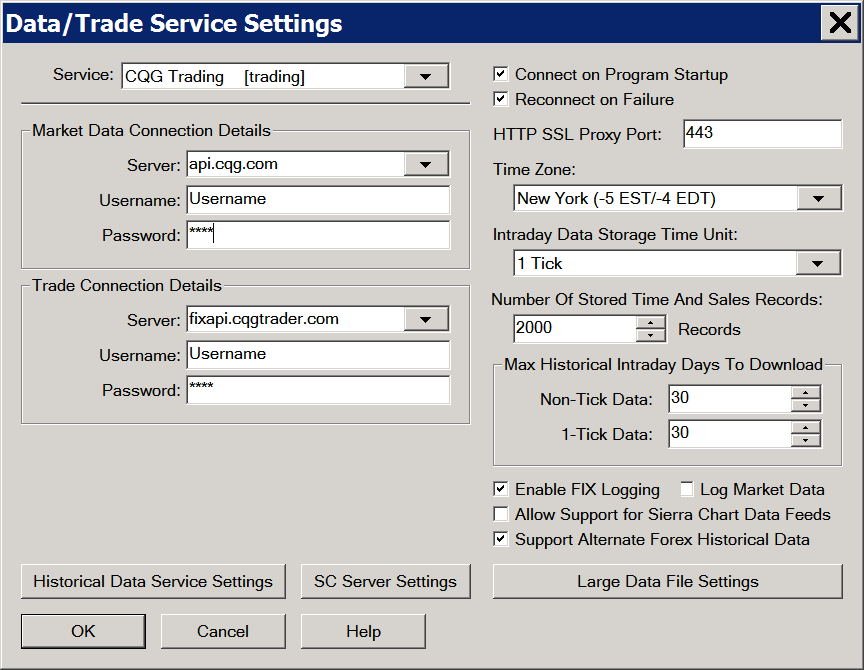Increase 1-Tick Data days
Viewport: 864px width, 670px height.
point(806,428)
